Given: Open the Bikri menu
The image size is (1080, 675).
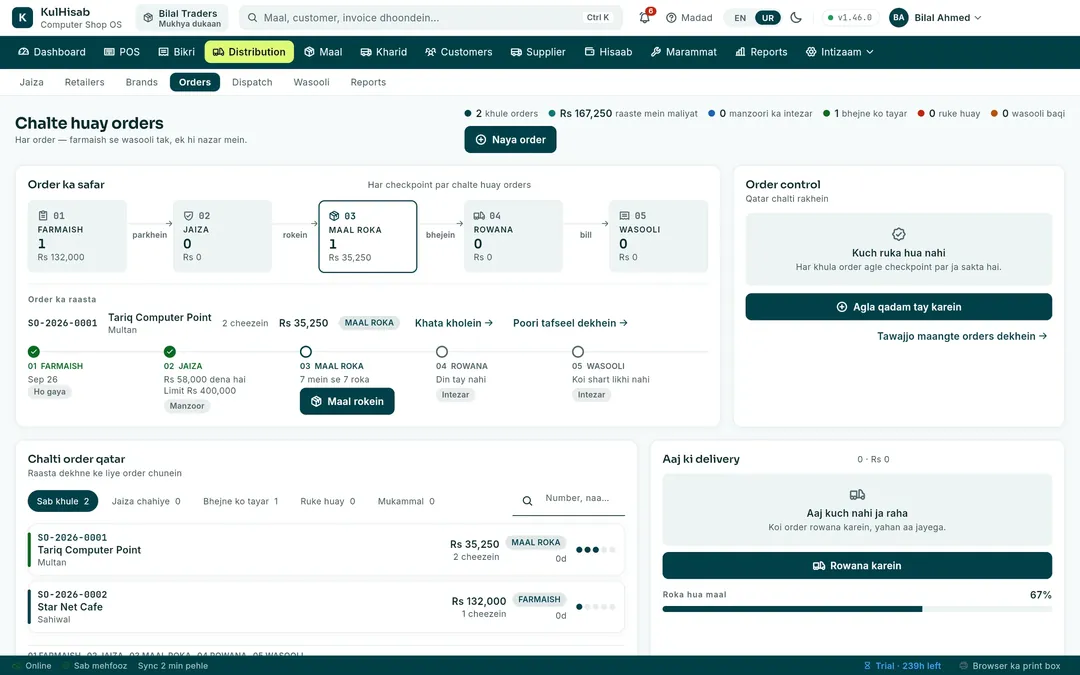Looking at the screenshot, I should click(176, 52).
